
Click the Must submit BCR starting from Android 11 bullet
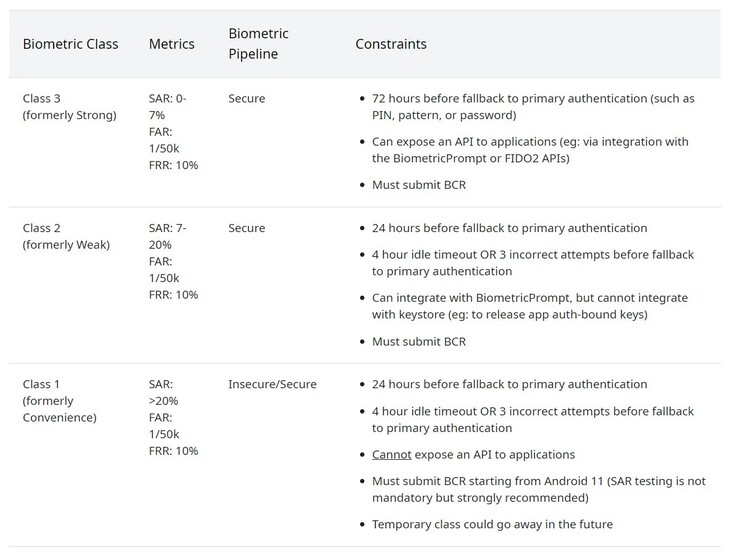click(x=538, y=489)
